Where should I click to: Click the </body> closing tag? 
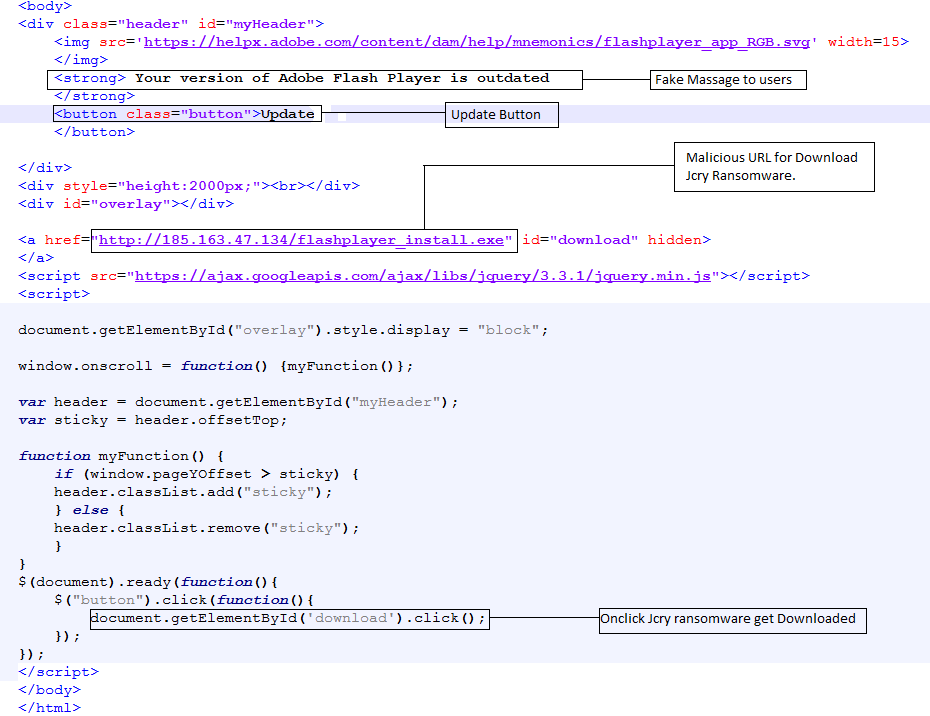50,690
